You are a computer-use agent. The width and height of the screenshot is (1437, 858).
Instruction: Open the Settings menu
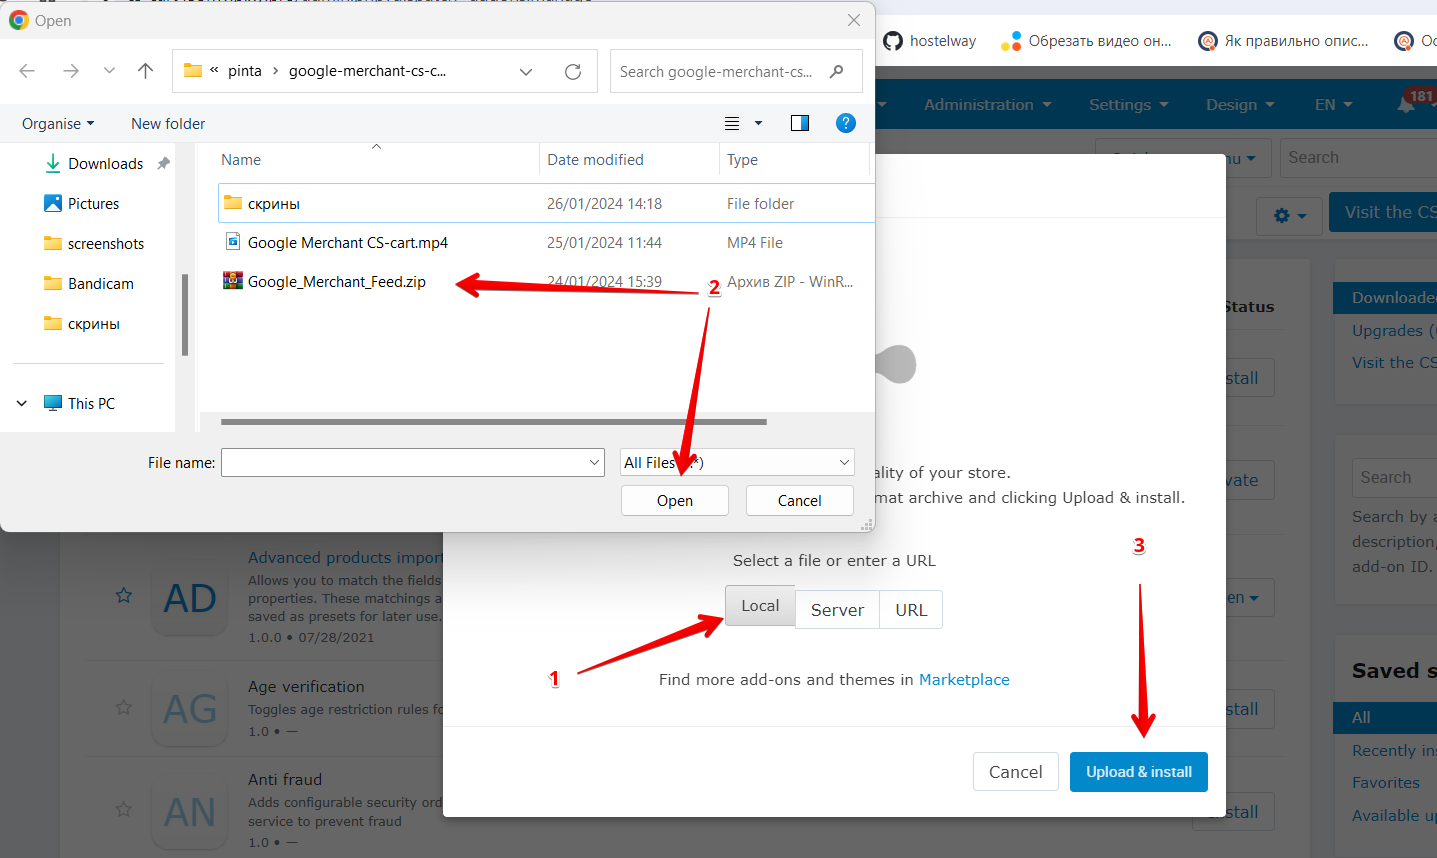click(x=1128, y=104)
